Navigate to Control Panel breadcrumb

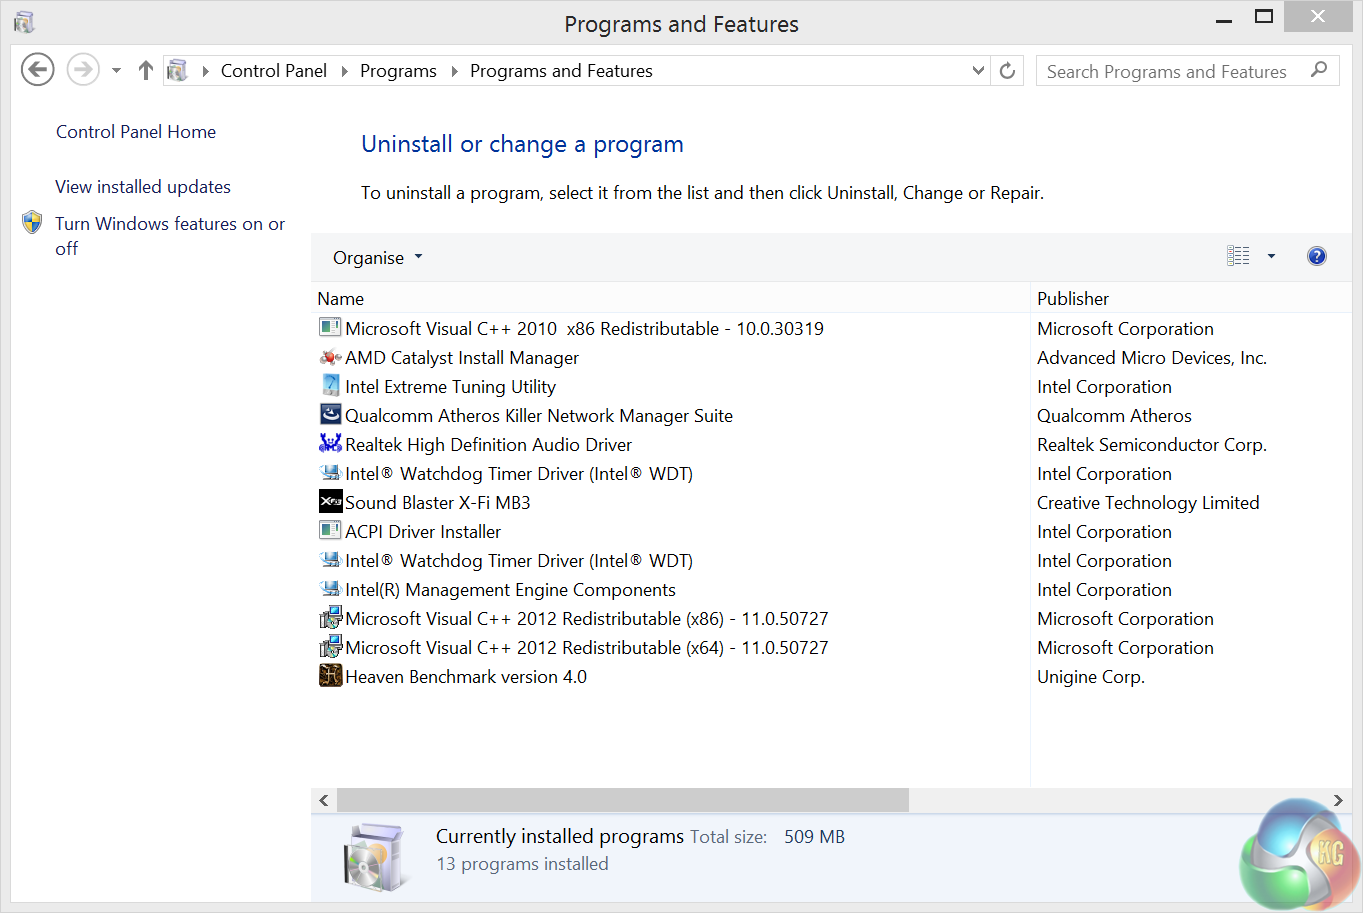click(x=274, y=71)
